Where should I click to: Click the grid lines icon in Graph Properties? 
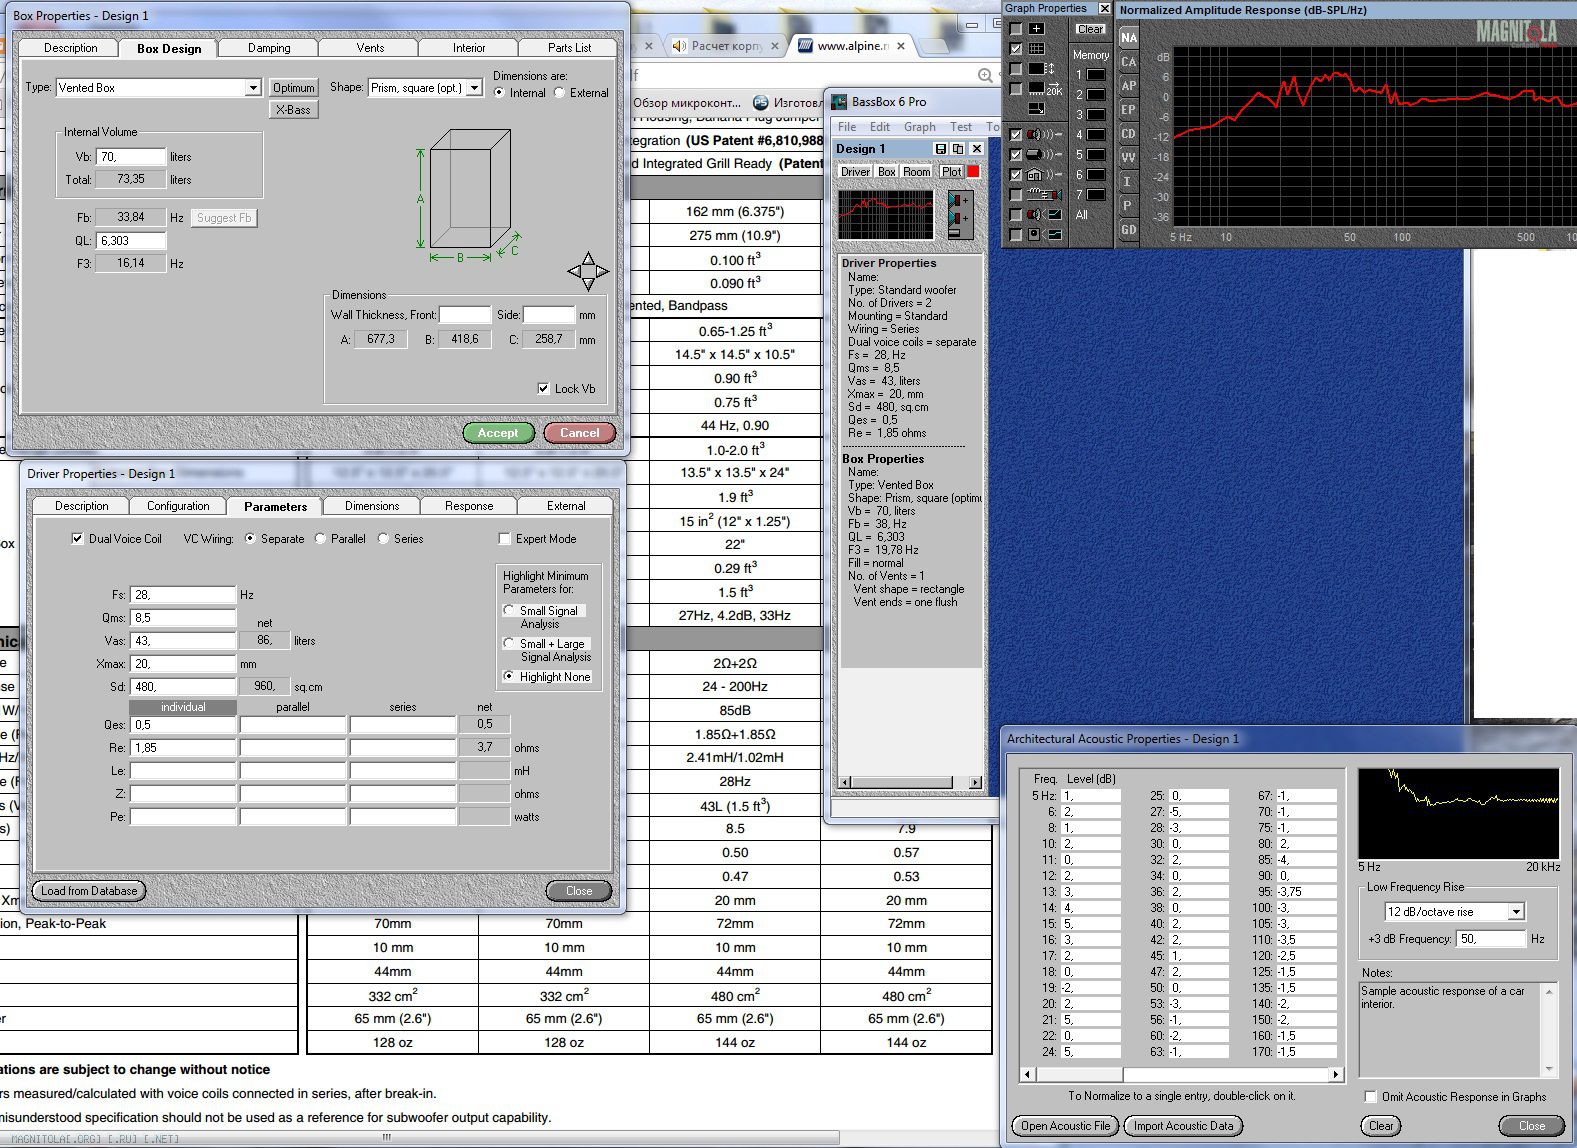(x=1037, y=49)
